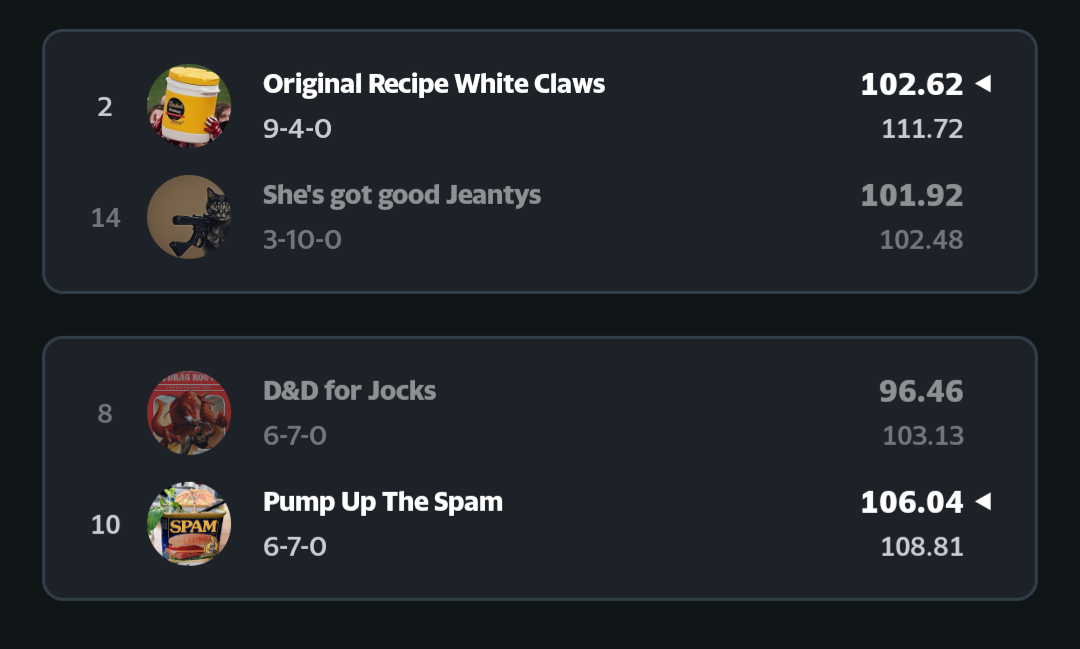Click the 9-4-0 team record
The width and height of the screenshot is (1080, 649).
pos(297,129)
